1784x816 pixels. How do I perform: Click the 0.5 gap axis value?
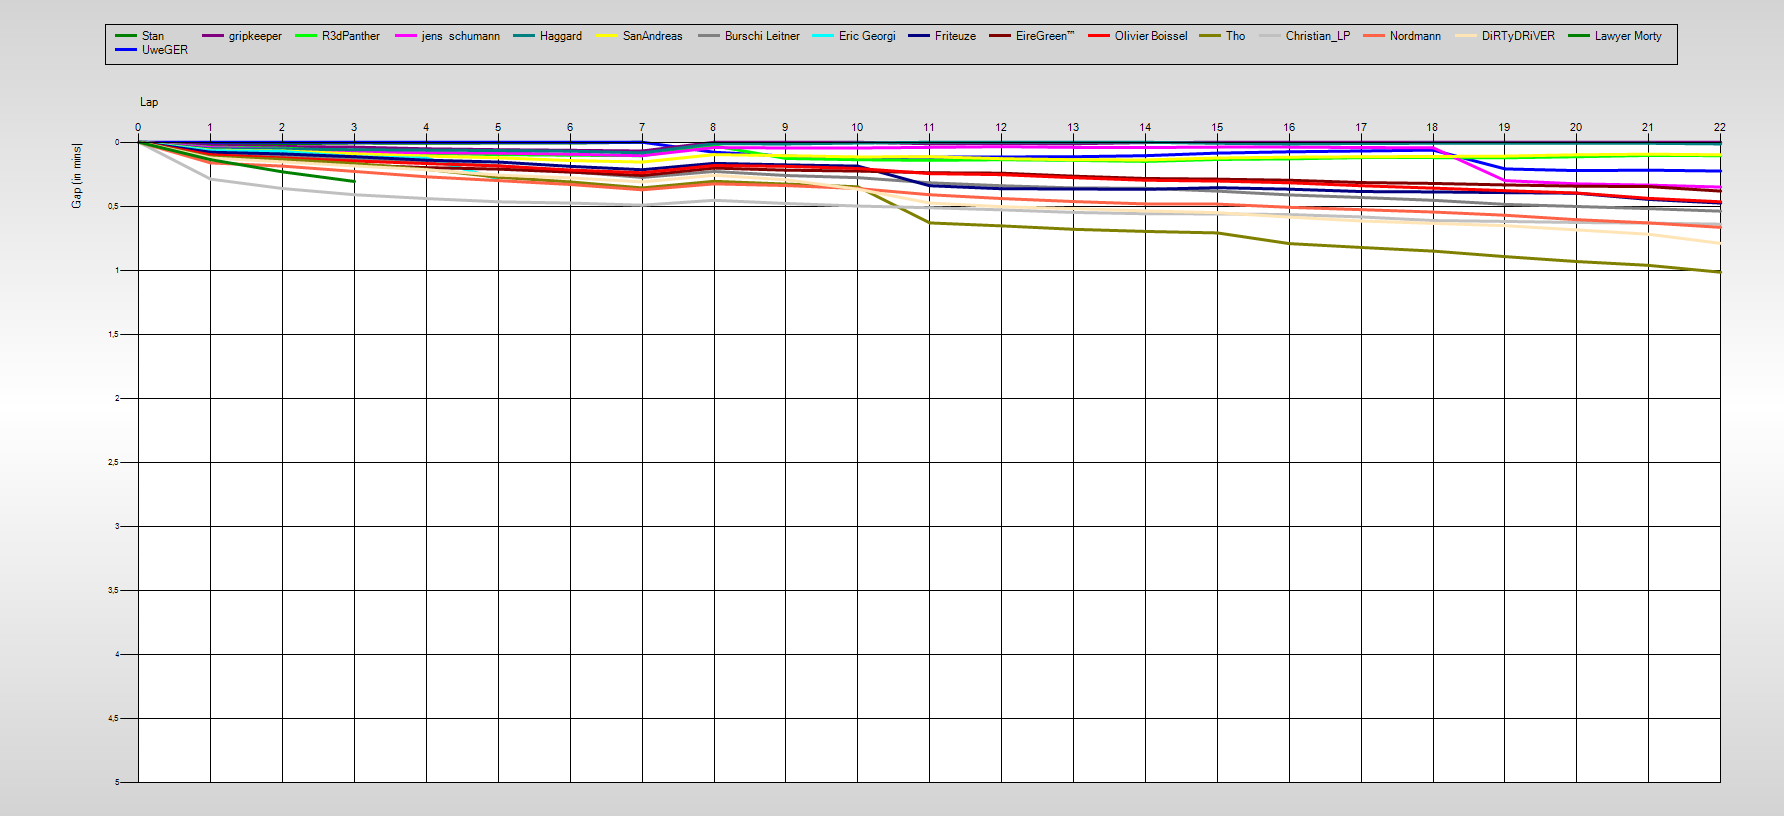tap(115, 206)
